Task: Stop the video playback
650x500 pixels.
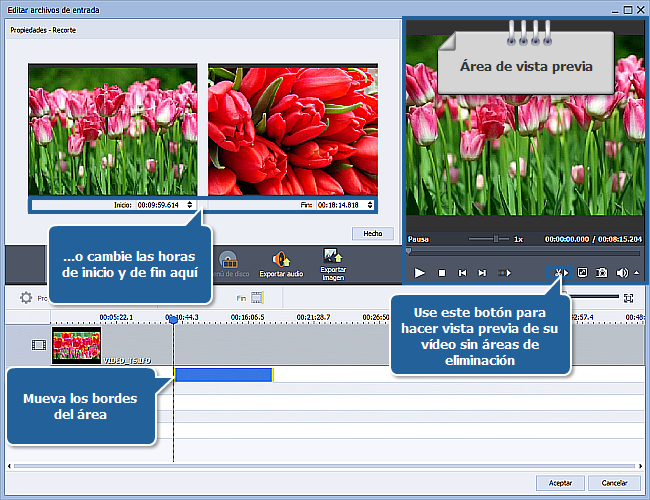Action: (441, 272)
